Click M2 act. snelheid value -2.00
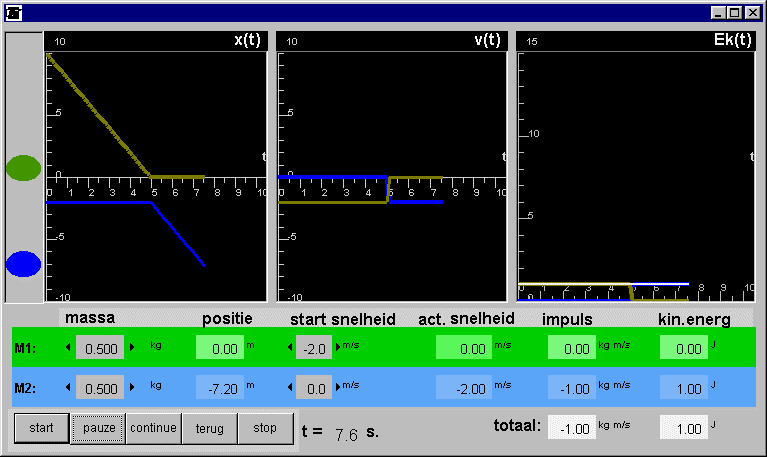Screen dimensions: 767x457 coord(464,387)
